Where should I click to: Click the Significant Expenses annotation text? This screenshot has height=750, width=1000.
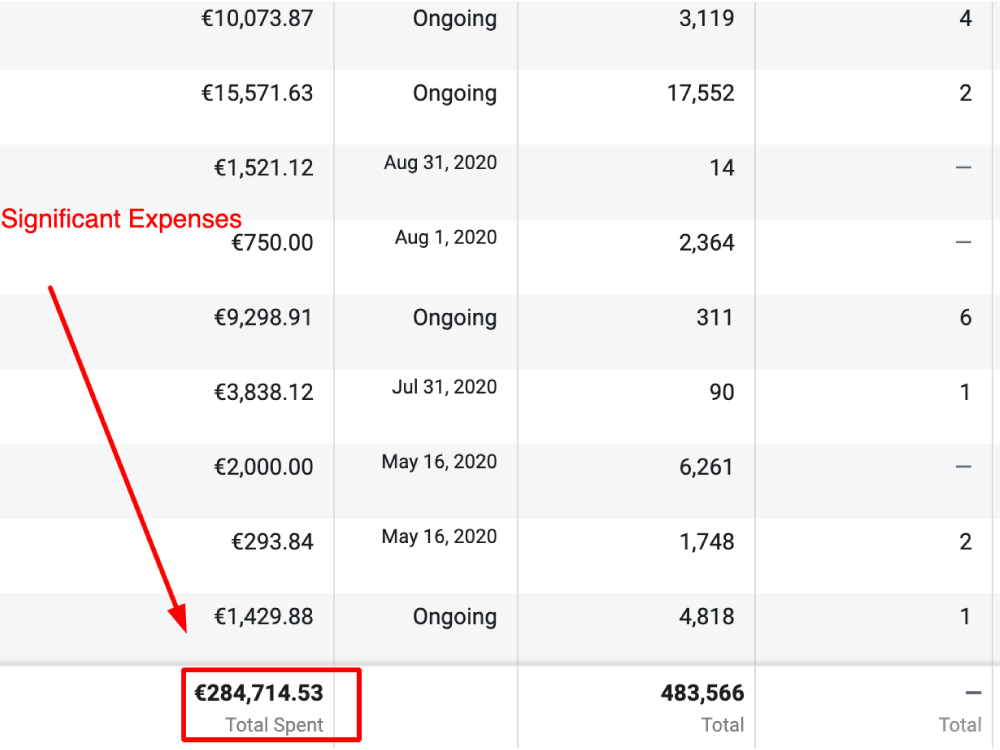(121, 219)
